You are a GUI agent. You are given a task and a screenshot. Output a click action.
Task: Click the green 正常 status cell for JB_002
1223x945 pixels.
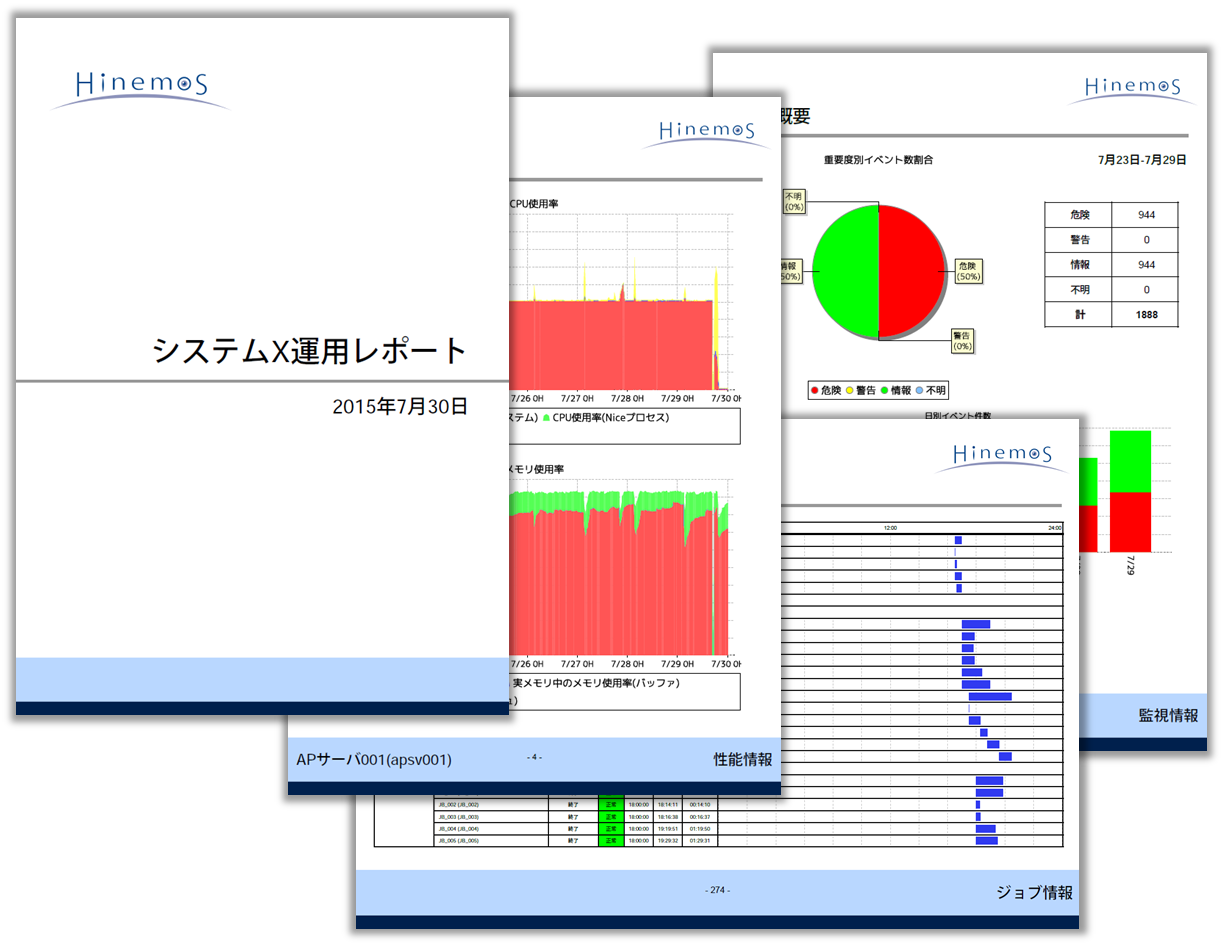[610, 804]
